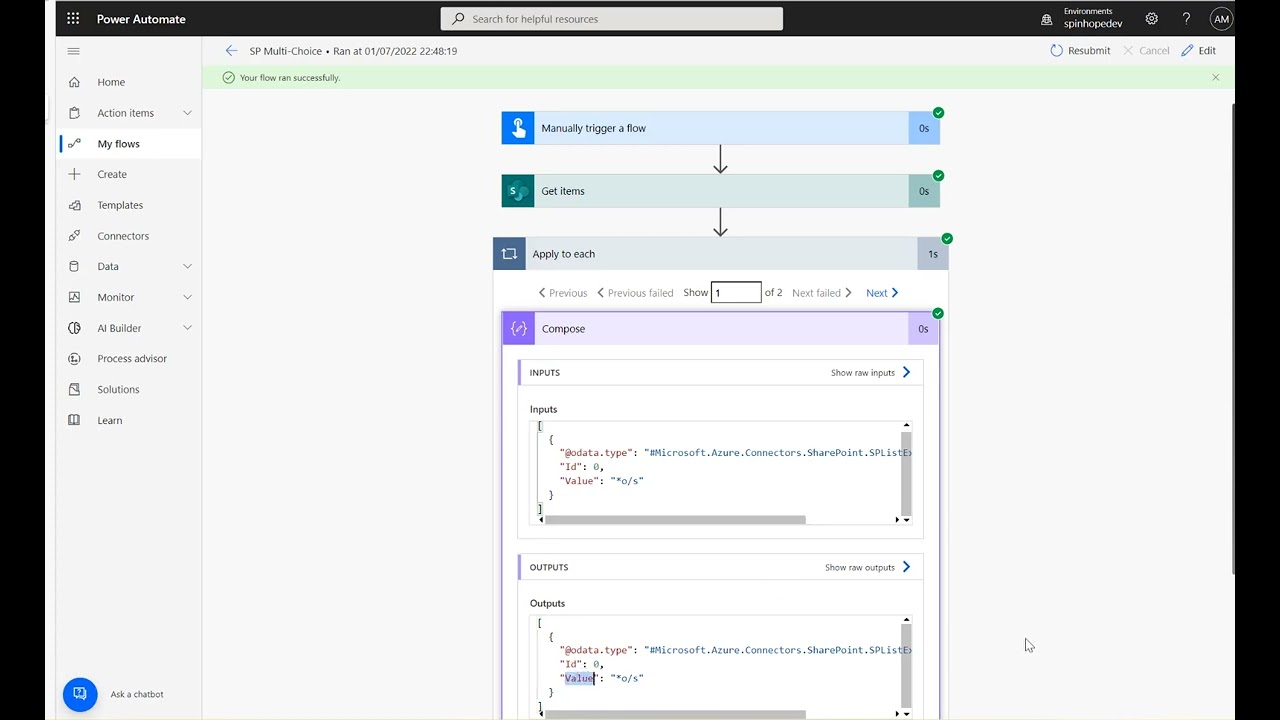Open the Ask a chatbot icon
The width and height of the screenshot is (1280, 720).
(80, 694)
